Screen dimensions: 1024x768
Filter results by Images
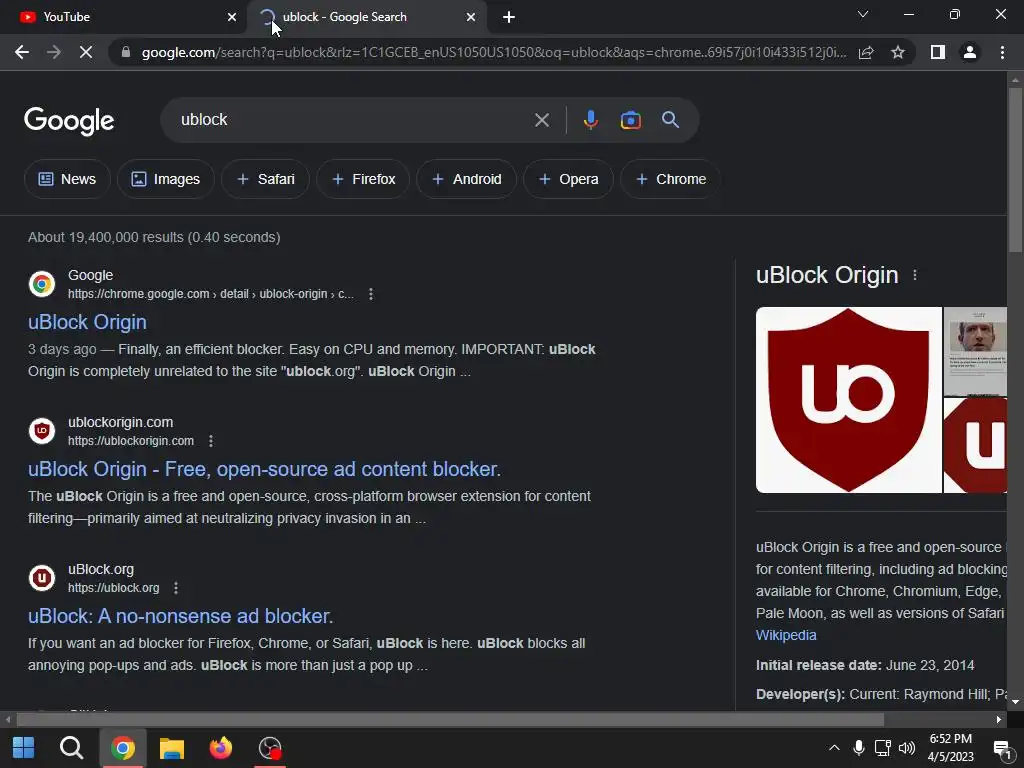tap(166, 179)
